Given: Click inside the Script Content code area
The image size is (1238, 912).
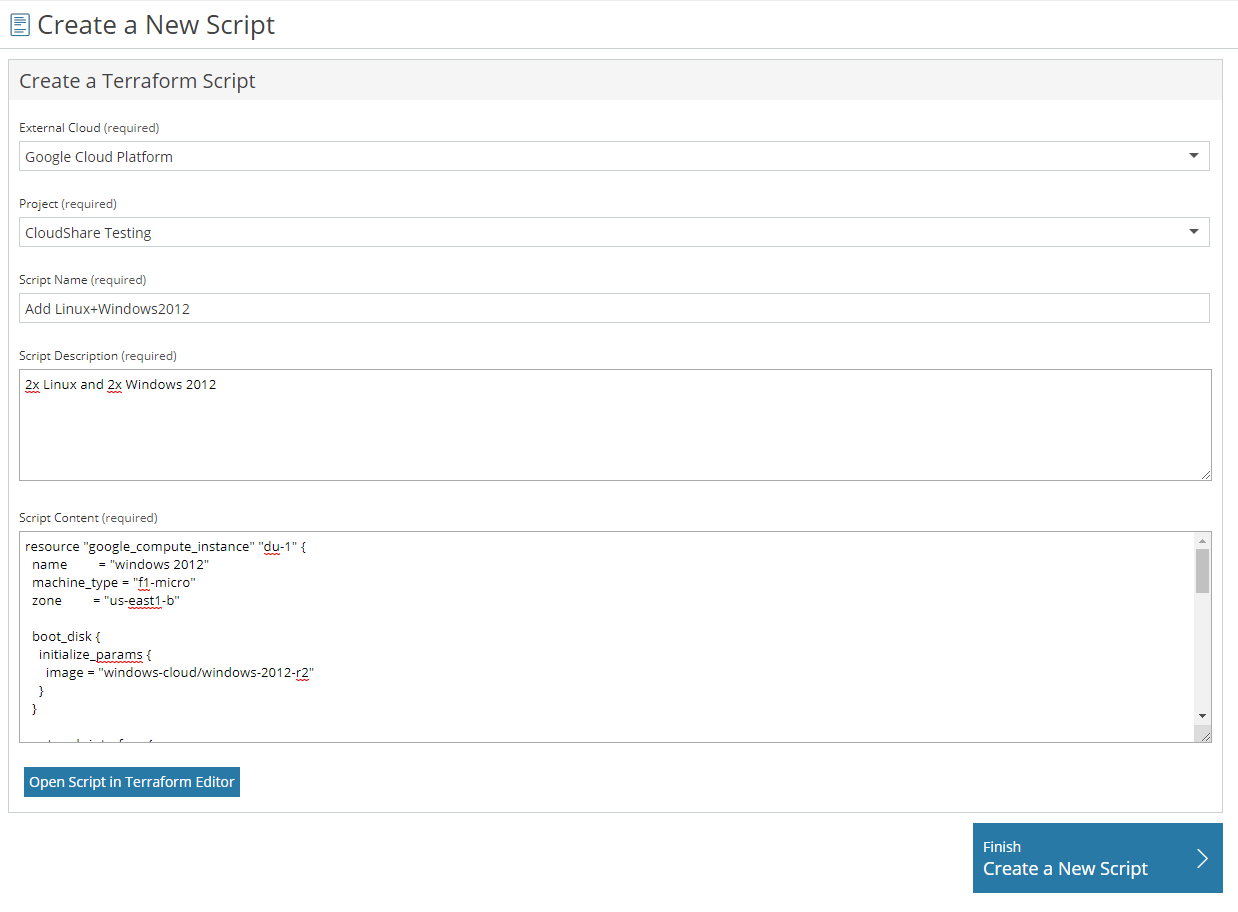Looking at the screenshot, I should (x=606, y=637).
